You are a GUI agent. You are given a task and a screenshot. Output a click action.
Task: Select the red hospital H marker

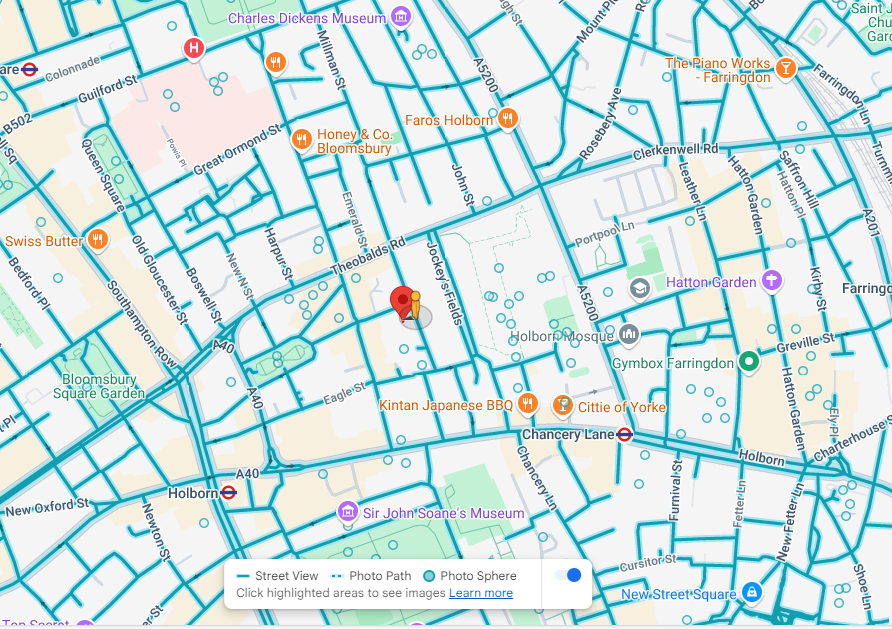tap(194, 48)
